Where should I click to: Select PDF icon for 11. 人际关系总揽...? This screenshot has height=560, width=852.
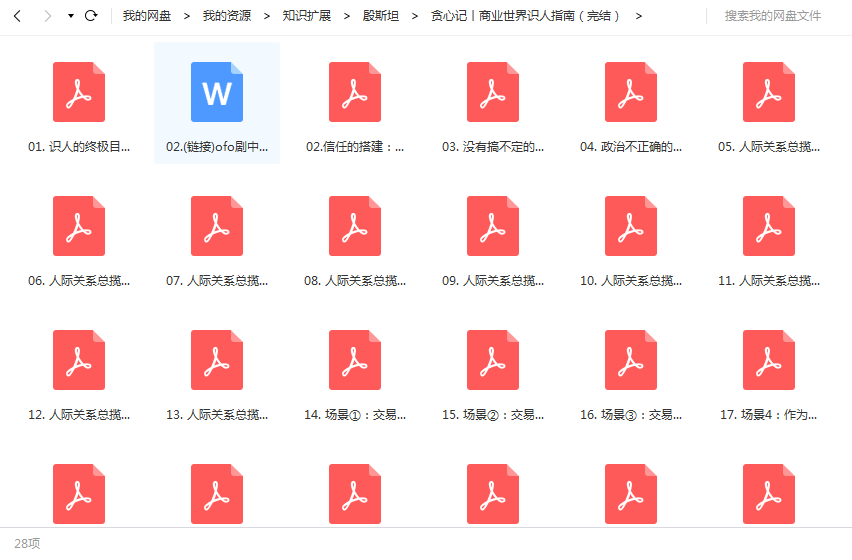click(769, 226)
